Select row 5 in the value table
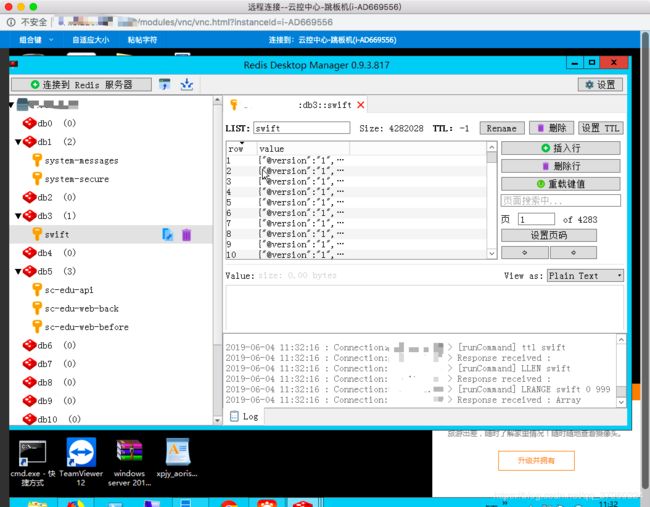 tap(356, 202)
